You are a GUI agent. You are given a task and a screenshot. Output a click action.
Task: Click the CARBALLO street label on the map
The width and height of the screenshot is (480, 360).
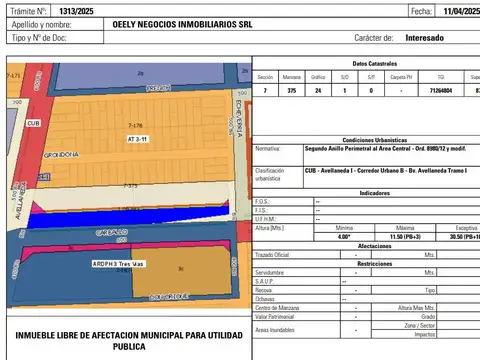112,232
